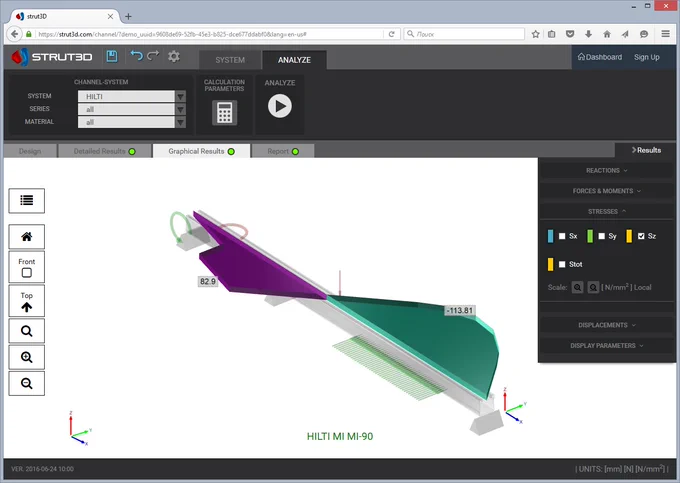Screen dimensions: 680x483
Task: Open the SYSTEM dropdown showing HILTI
Action: click(132, 96)
